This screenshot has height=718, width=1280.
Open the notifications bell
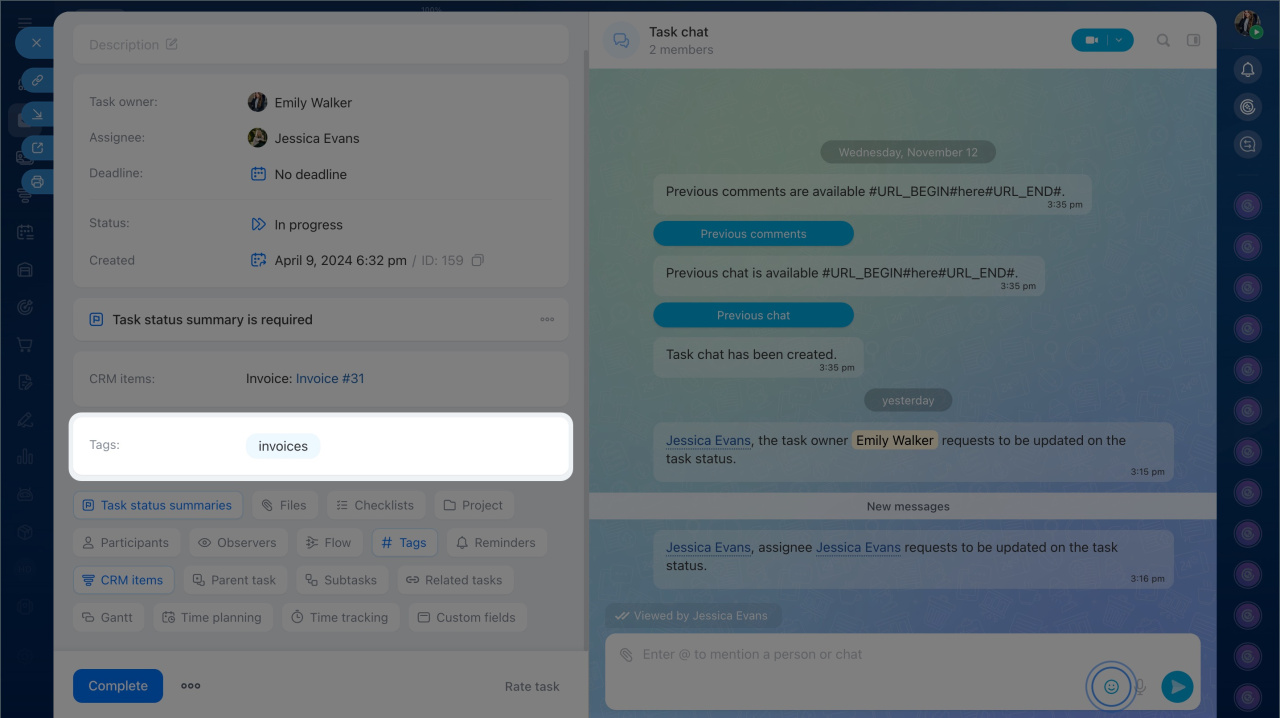click(1247, 69)
